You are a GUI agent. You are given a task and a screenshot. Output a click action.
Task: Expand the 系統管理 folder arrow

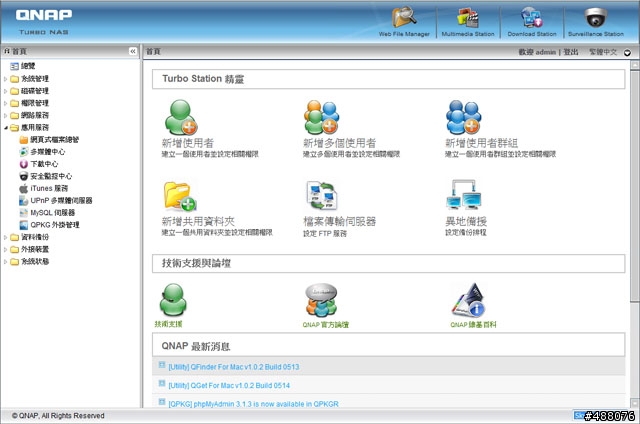(5, 79)
